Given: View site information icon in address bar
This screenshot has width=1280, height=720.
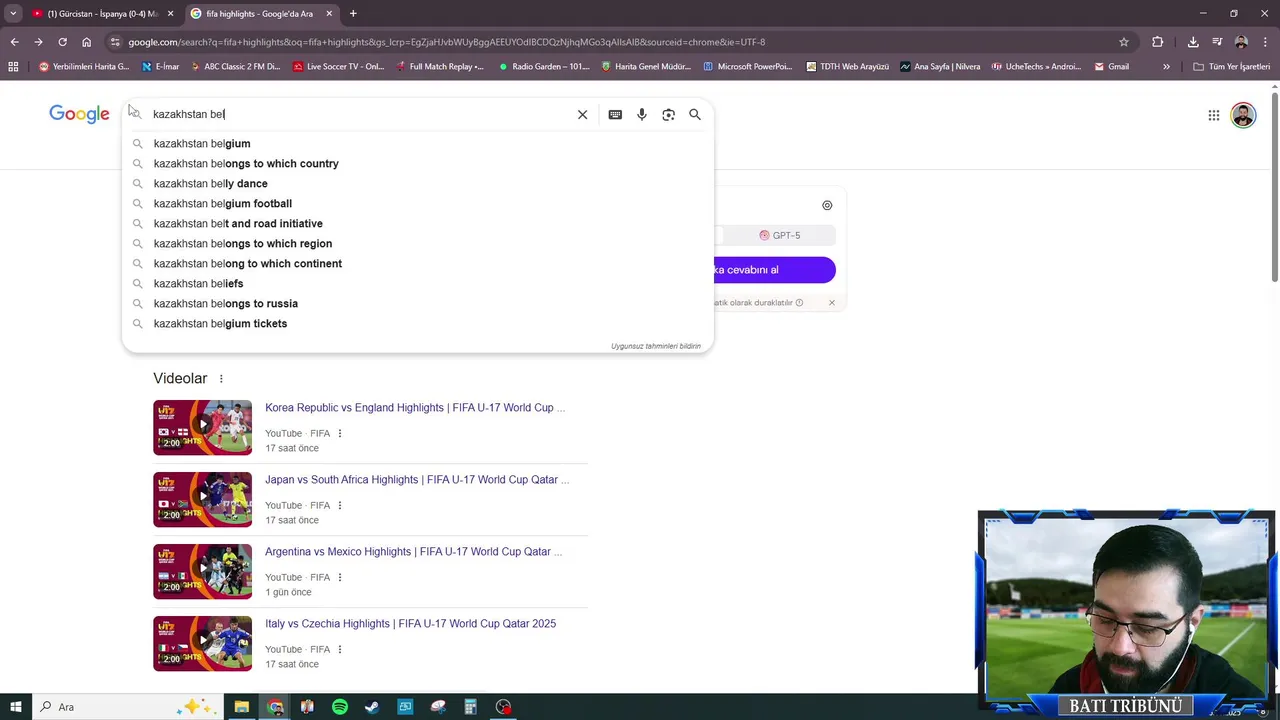Looking at the screenshot, I should pyautogui.click(x=116, y=42).
